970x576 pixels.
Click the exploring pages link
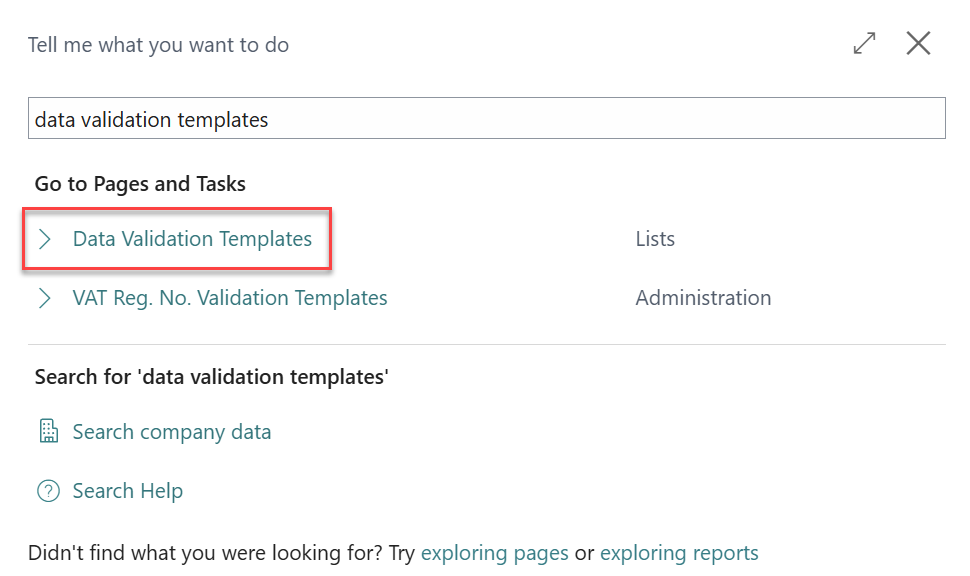[x=494, y=552]
